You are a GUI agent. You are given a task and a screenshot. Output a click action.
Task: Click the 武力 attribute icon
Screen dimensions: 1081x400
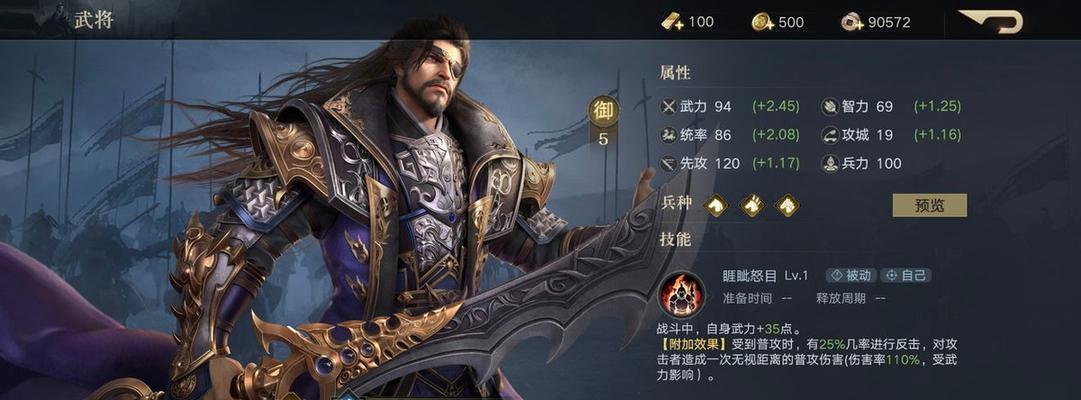pos(669,106)
